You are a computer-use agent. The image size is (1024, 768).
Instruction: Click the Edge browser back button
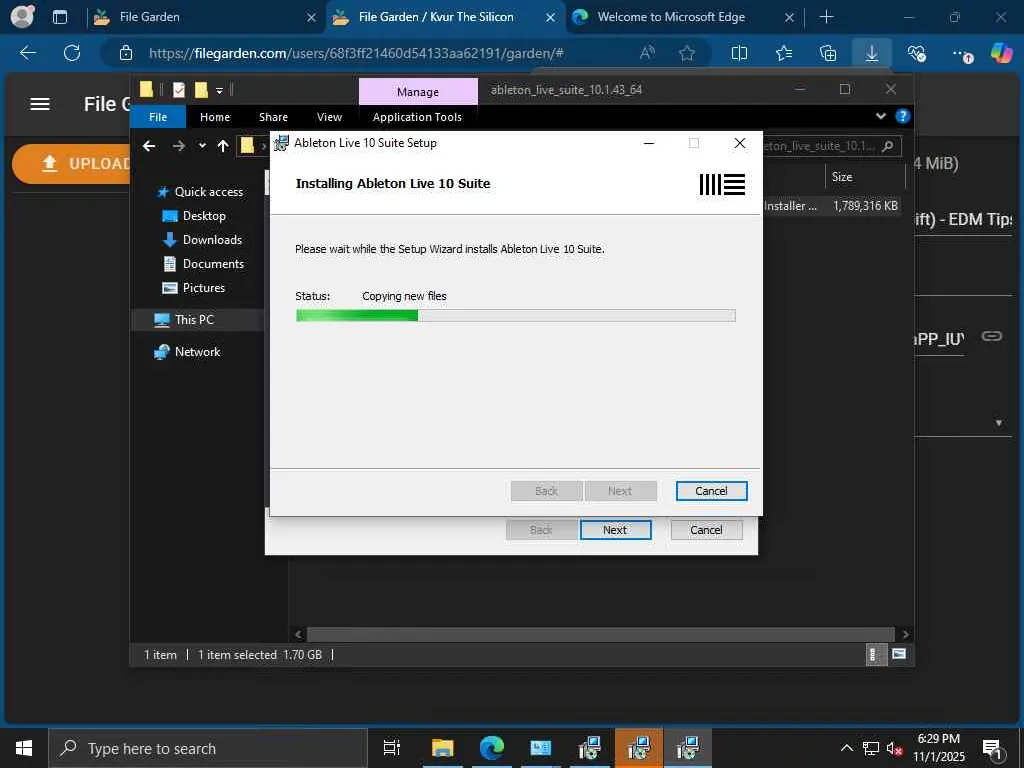pyautogui.click(x=28, y=53)
